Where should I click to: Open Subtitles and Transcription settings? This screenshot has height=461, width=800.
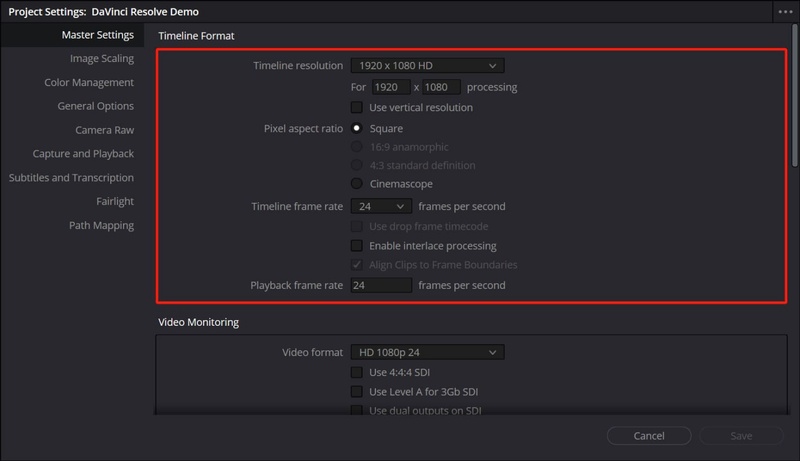pos(71,177)
